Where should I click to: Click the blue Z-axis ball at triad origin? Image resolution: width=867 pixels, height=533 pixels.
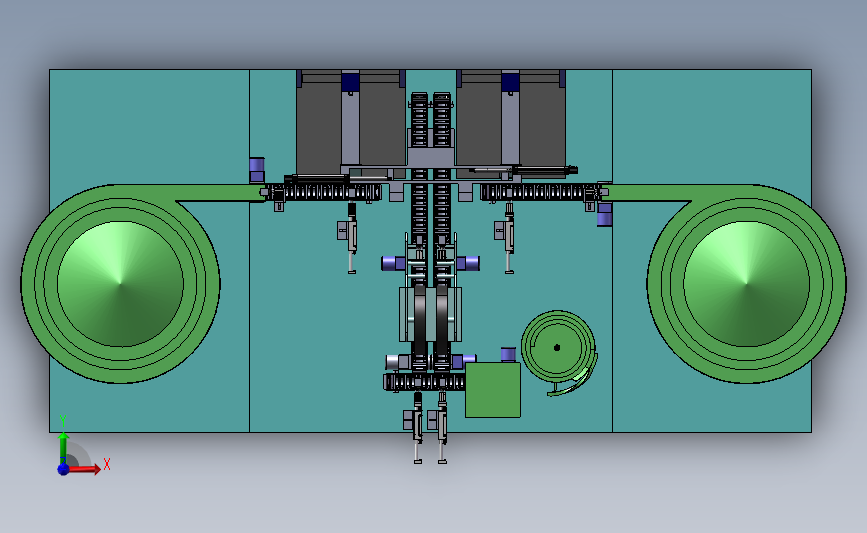[x=63, y=469]
